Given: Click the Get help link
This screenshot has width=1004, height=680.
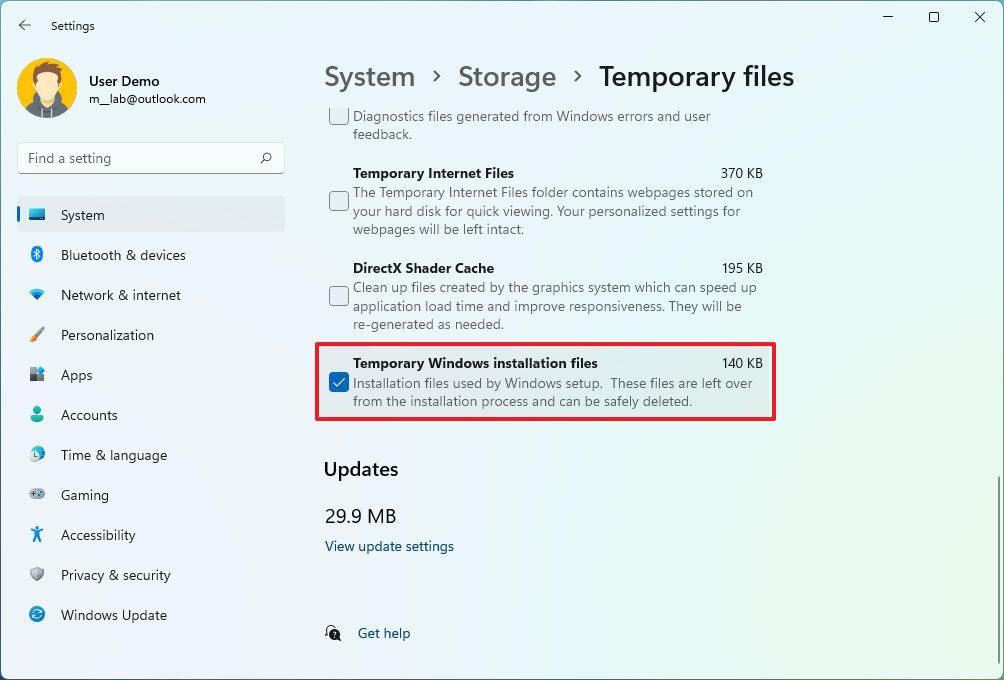Looking at the screenshot, I should (384, 633).
